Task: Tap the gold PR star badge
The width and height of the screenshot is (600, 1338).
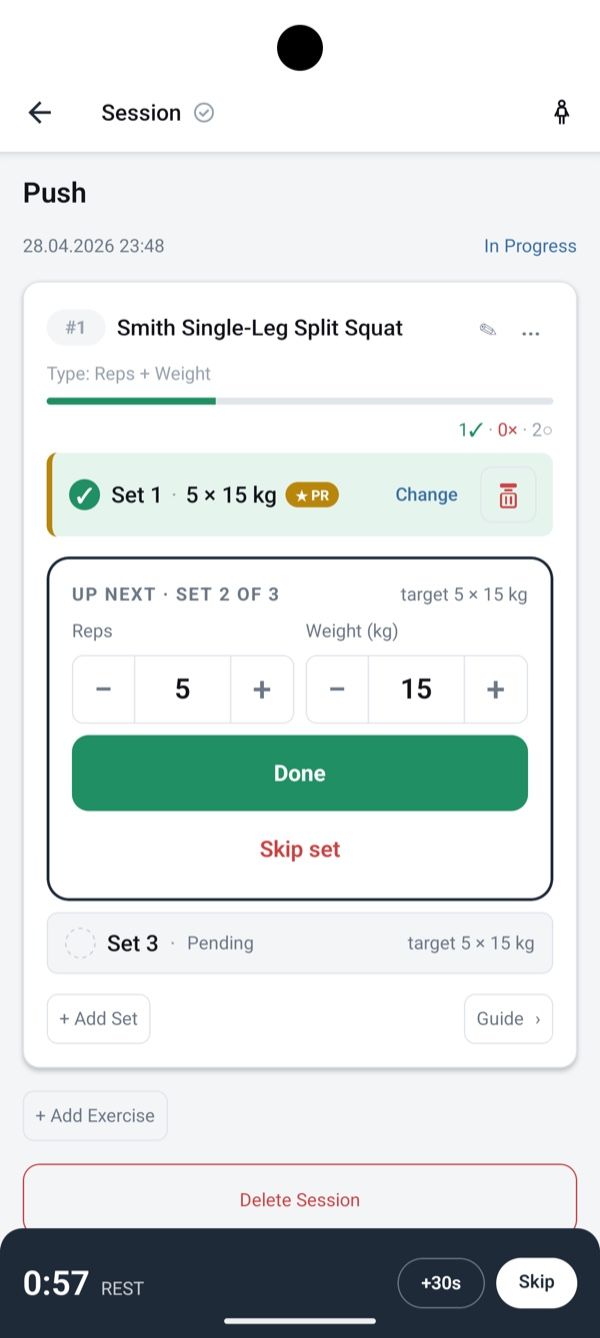Action: 312,495
